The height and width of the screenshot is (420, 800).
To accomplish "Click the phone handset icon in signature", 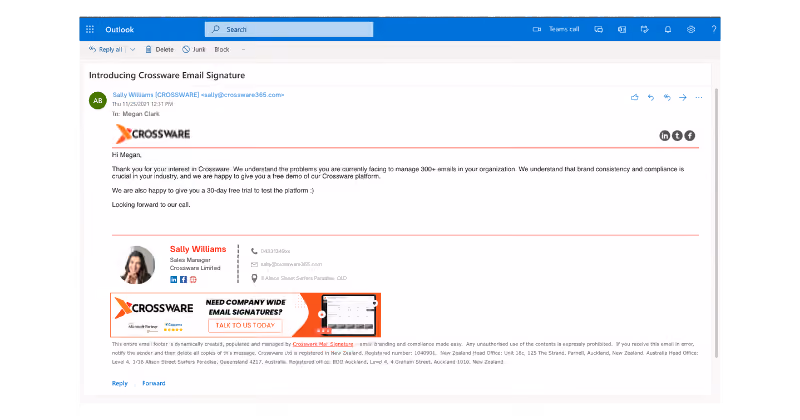I will click(254, 251).
